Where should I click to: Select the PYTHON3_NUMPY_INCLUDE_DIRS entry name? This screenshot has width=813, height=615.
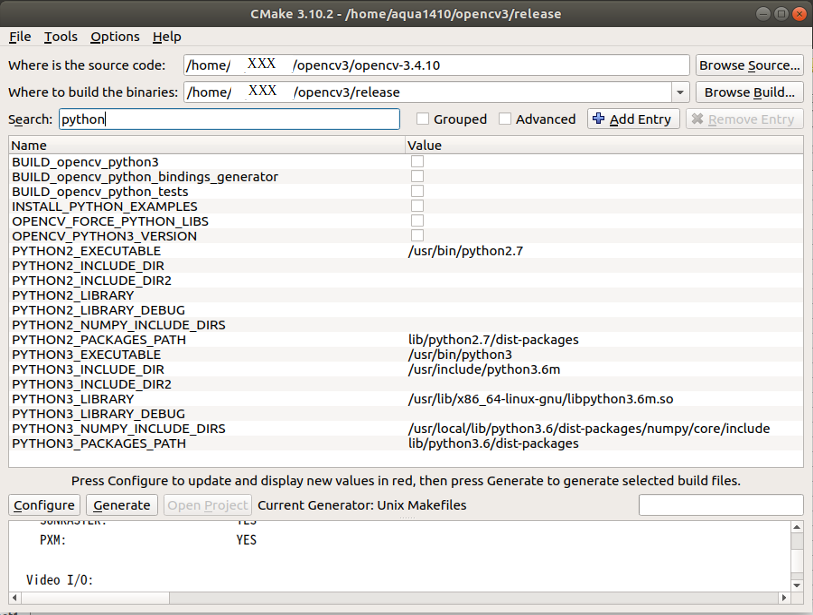(x=119, y=428)
